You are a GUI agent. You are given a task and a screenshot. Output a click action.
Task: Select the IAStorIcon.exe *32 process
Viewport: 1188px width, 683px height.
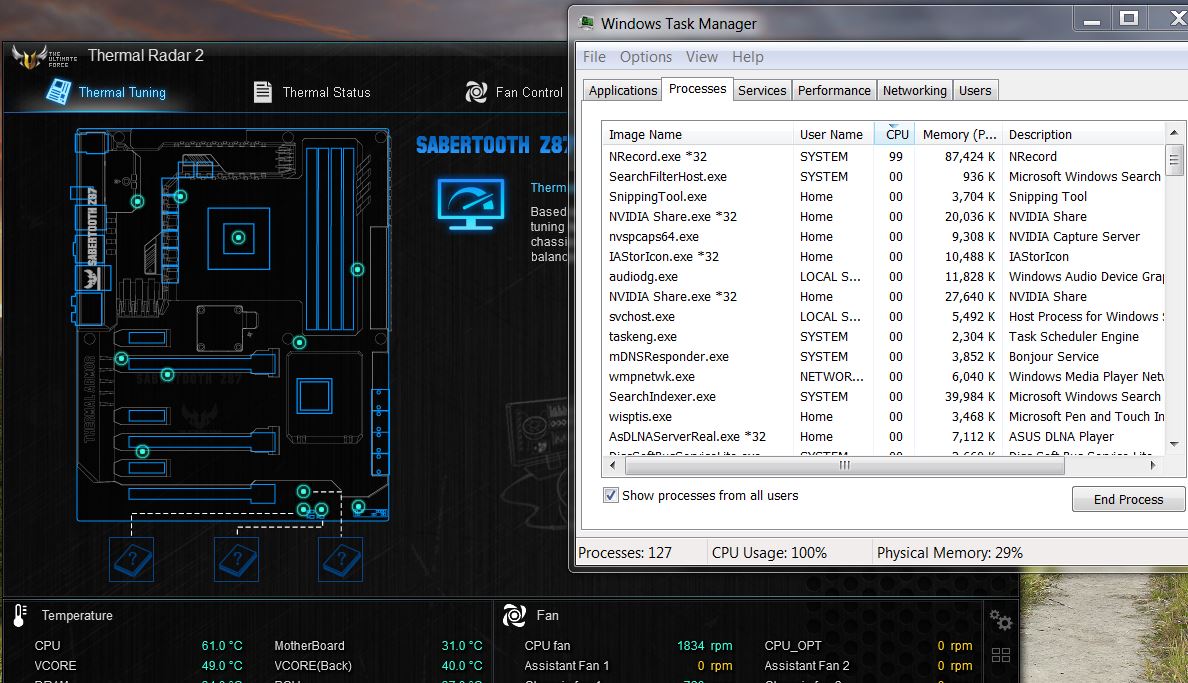coord(884,256)
